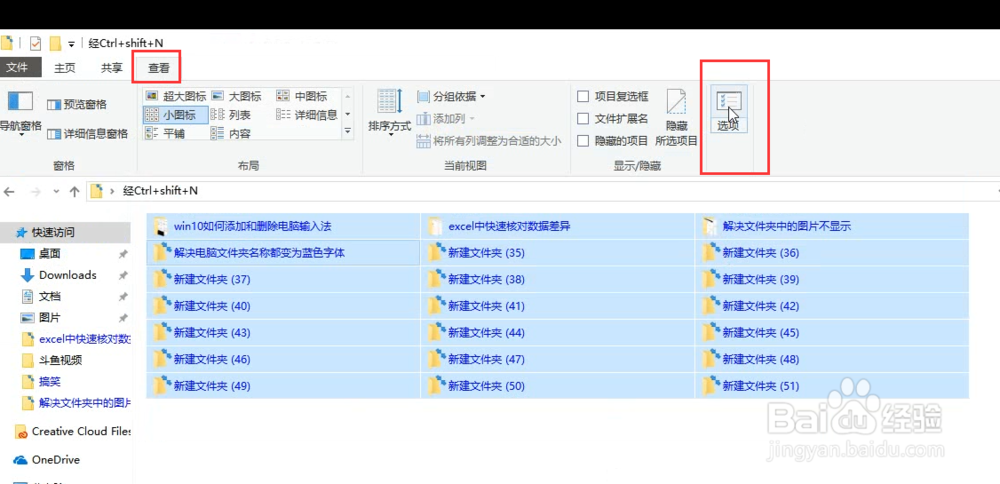Select 详细信息 details layout
The width and height of the screenshot is (1000, 484).
pos(307,115)
